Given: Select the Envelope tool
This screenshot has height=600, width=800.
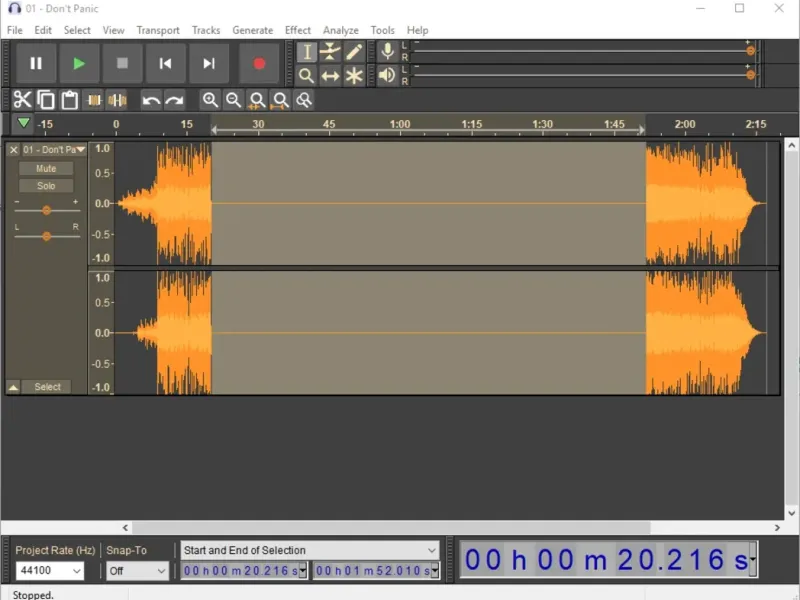Looking at the screenshot, I should 331,52.
